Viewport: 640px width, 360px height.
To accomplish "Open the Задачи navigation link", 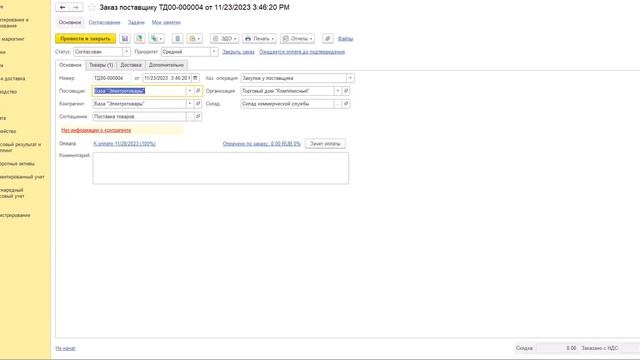I will 136,22.
